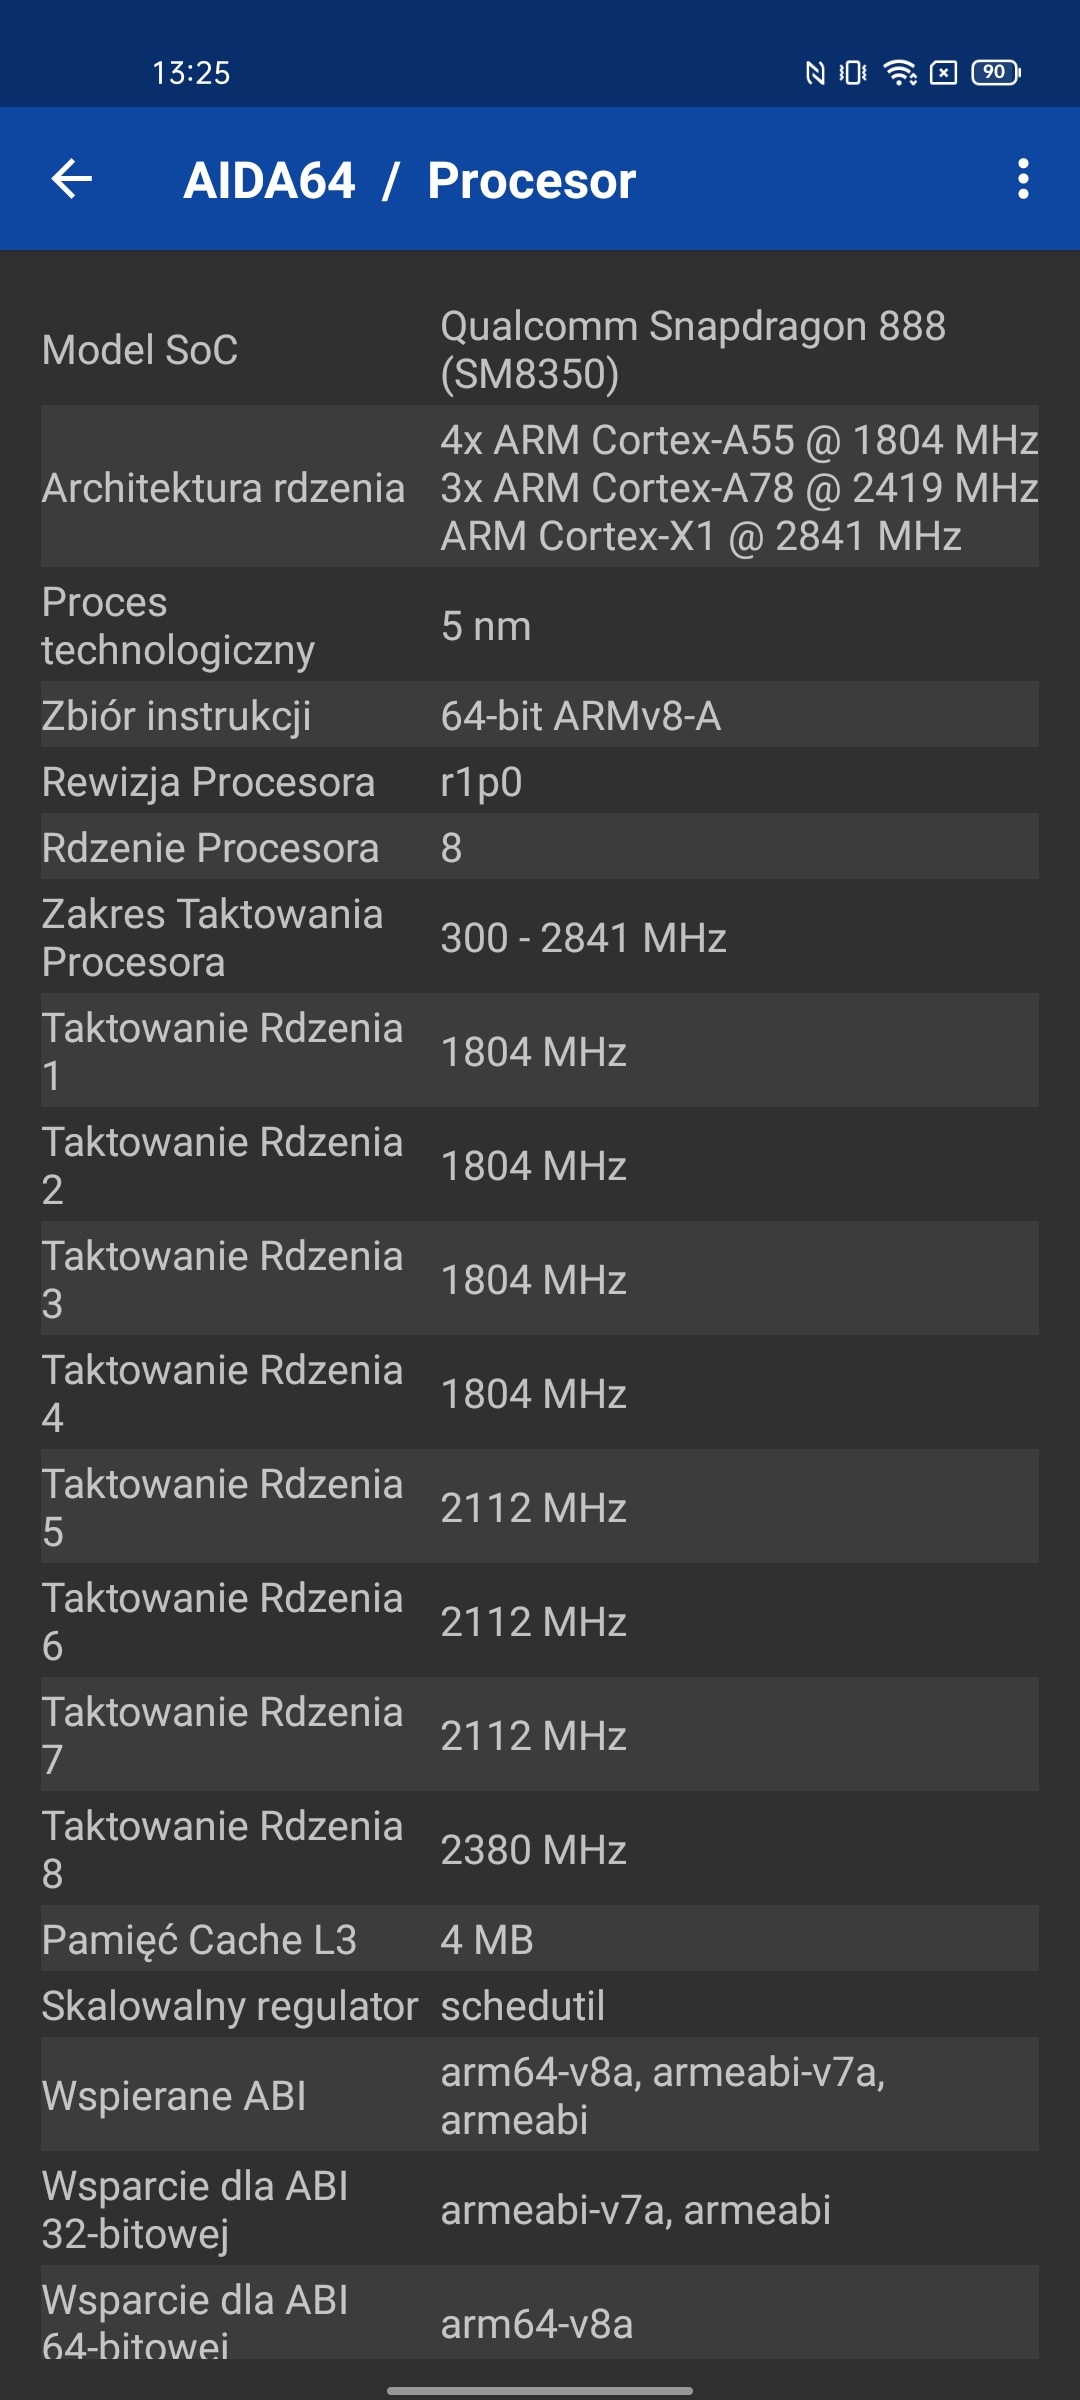
Task: Tap the back arrow icon
Action: click(x=72, y=180)
